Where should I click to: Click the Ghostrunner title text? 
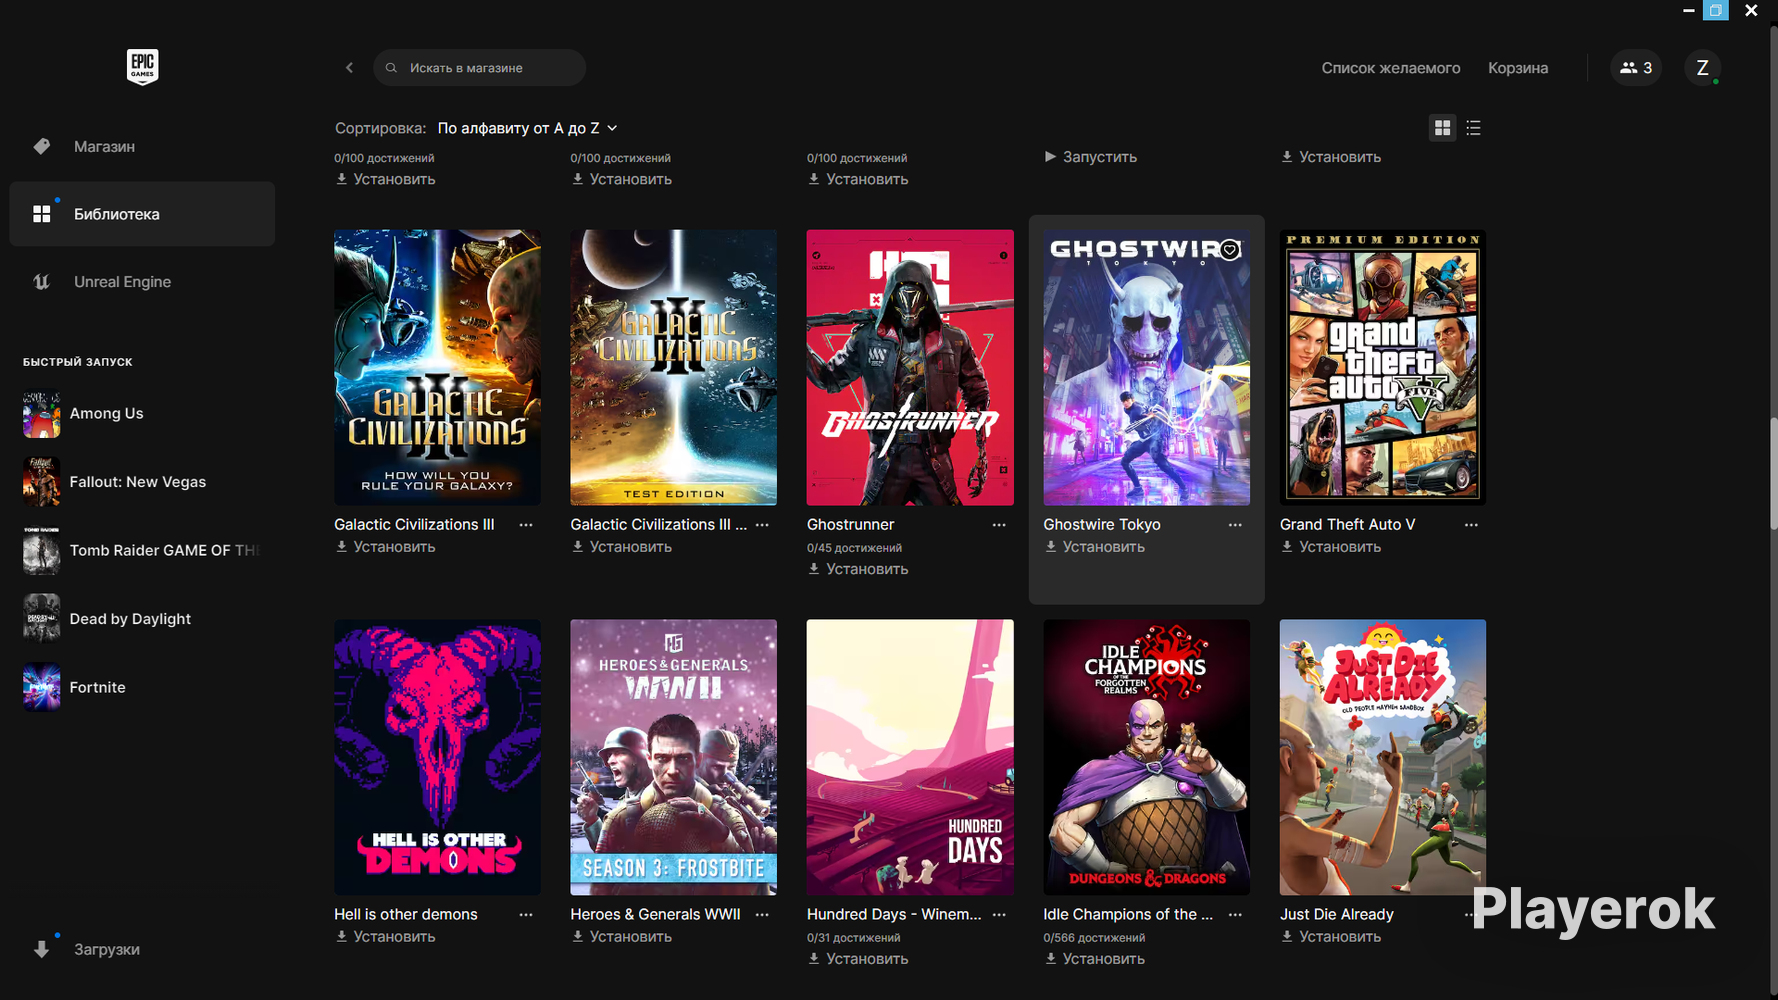pos(850,525)
